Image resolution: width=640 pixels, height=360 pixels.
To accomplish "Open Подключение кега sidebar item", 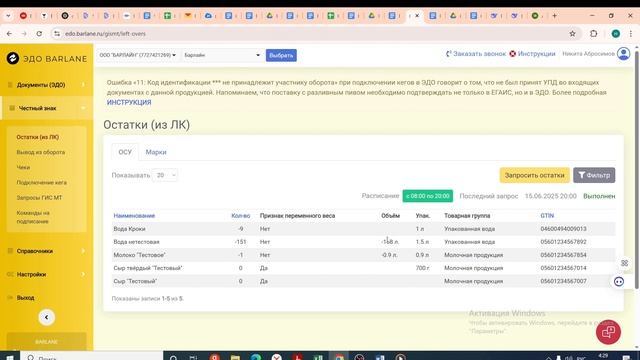I will [42, 182].
